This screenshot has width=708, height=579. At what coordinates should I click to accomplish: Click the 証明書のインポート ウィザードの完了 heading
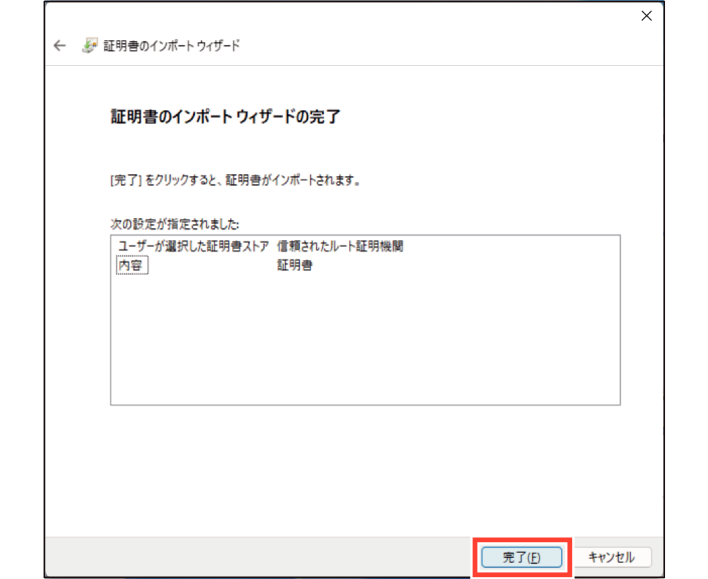pyautogui.click(x=225, y=117)
